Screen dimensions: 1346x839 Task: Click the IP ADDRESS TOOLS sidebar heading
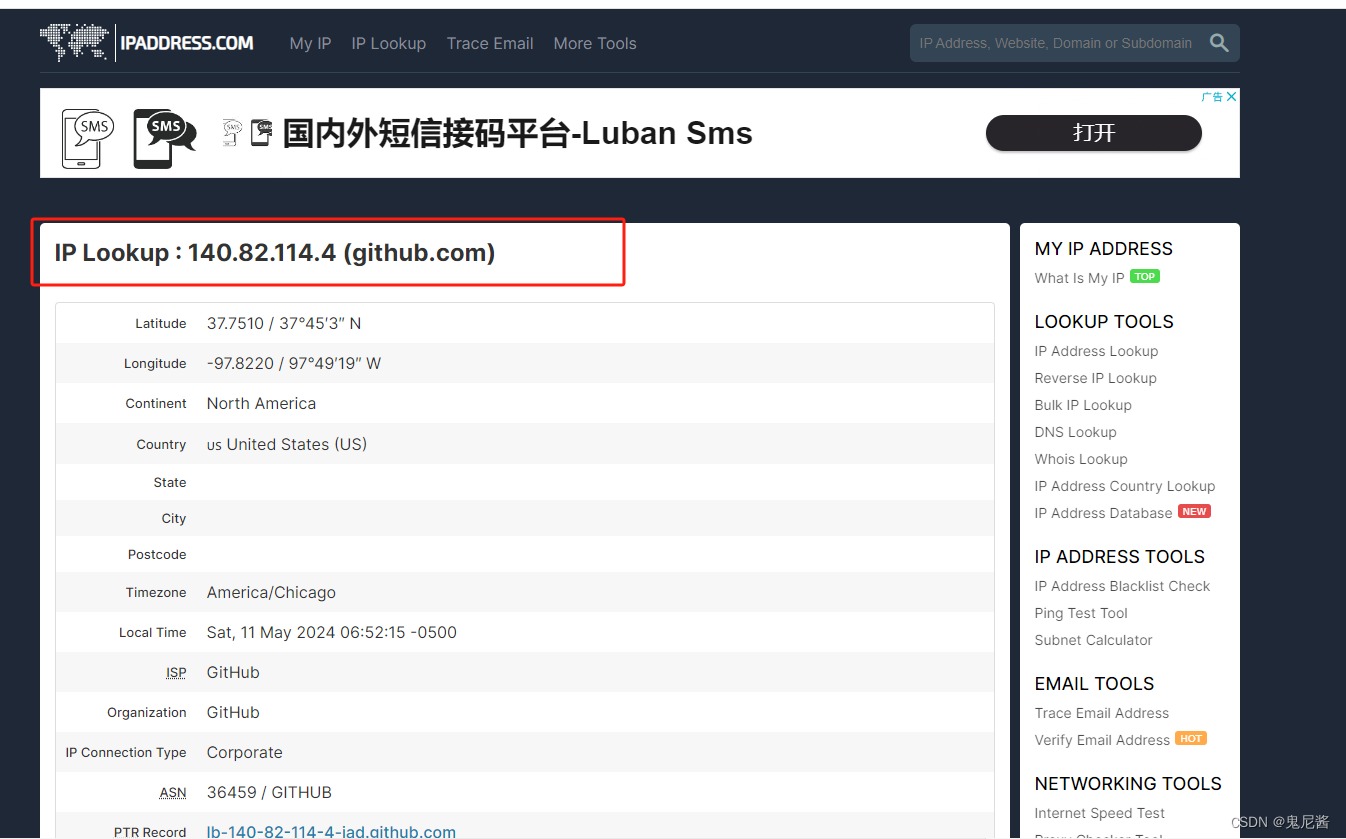pos(1120,557)
